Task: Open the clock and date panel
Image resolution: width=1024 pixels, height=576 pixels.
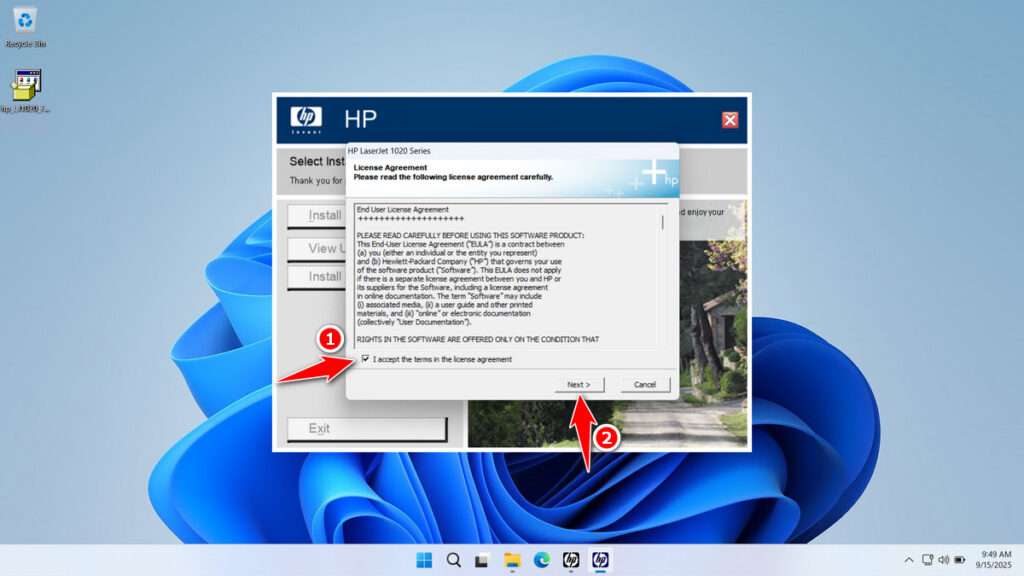Action: (x=993, y=560)
